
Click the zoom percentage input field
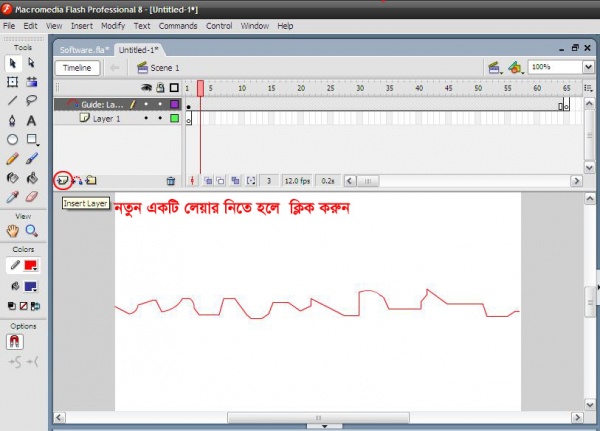(x=555, y=67)
